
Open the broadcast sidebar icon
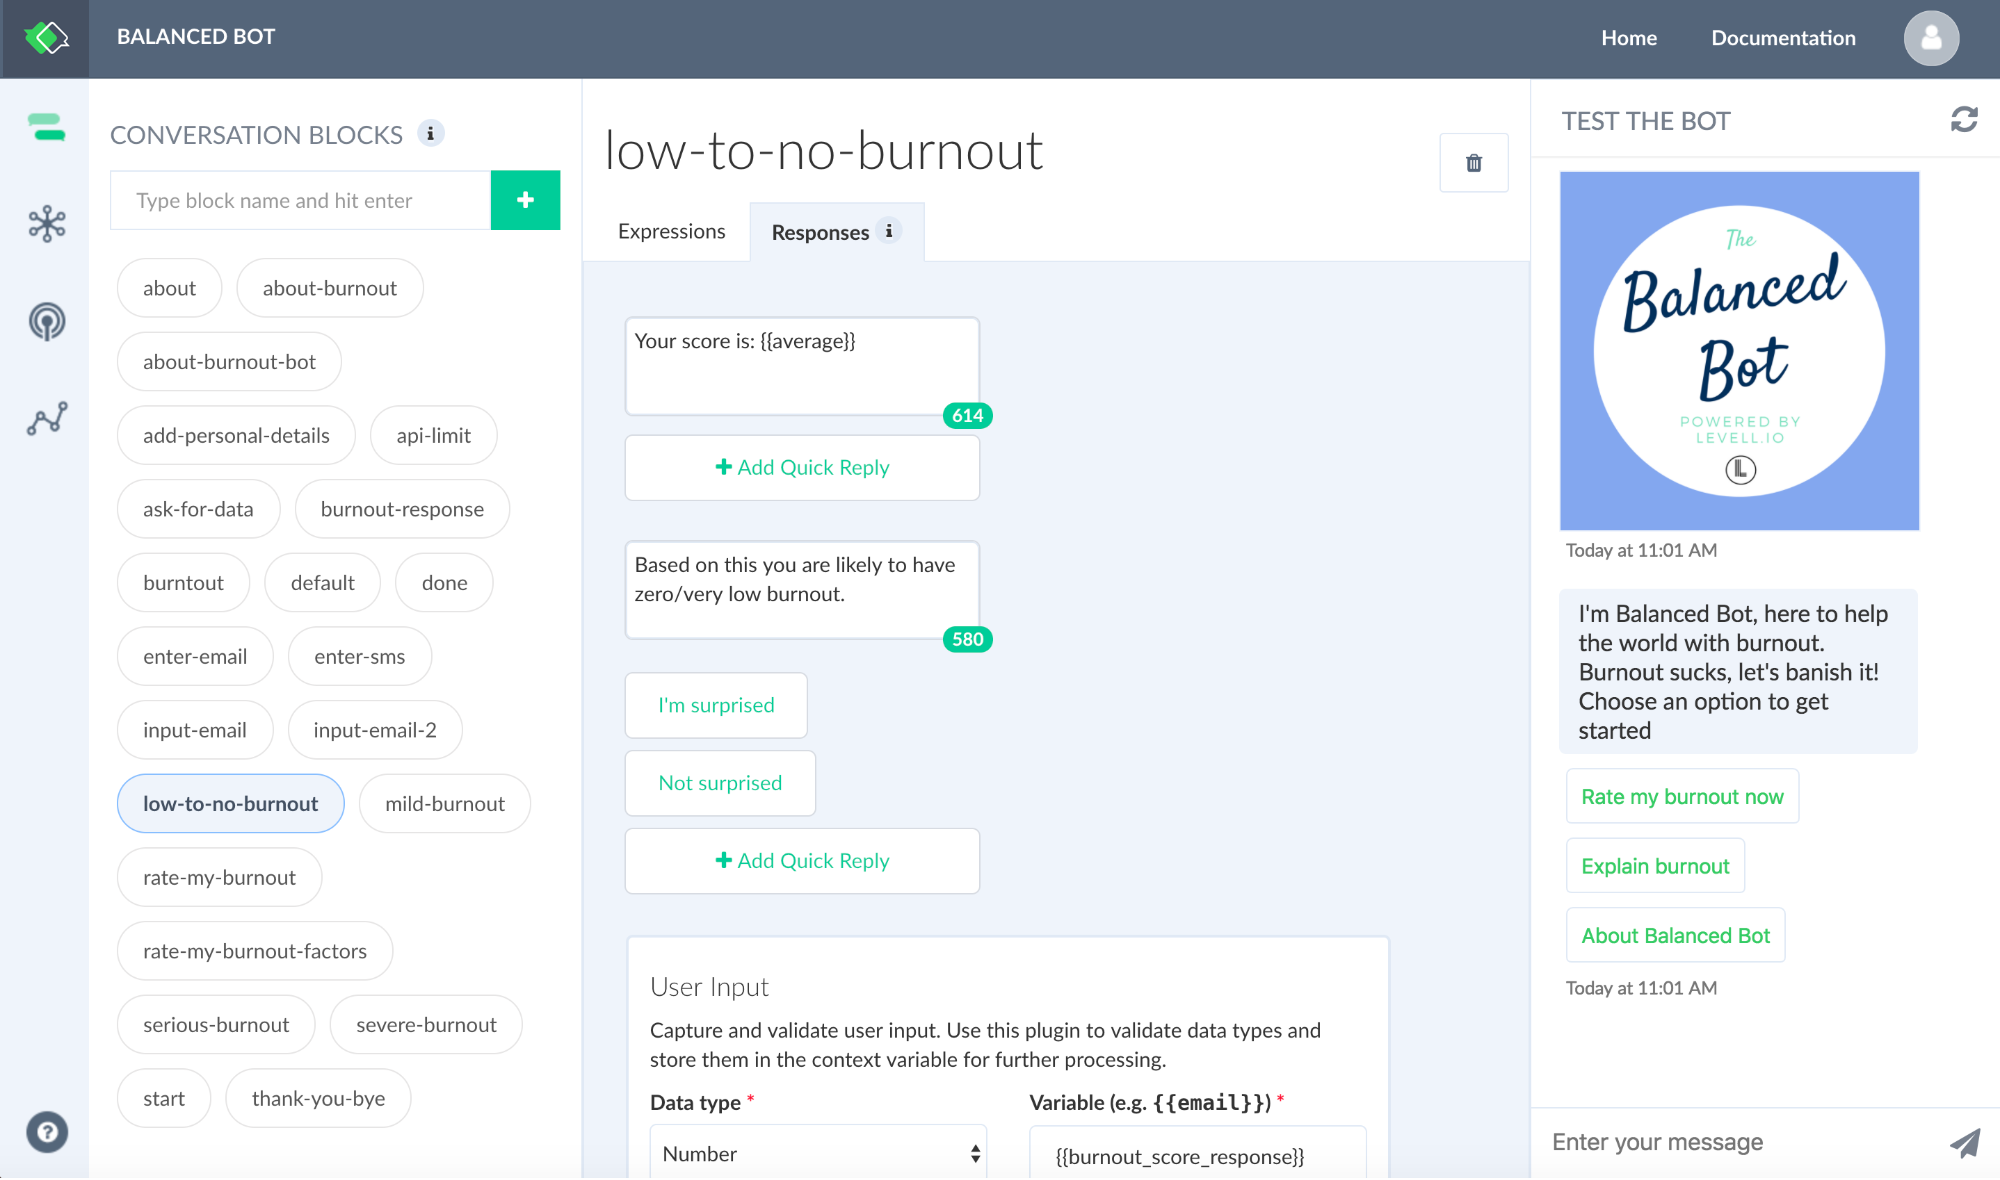[46, 321]
